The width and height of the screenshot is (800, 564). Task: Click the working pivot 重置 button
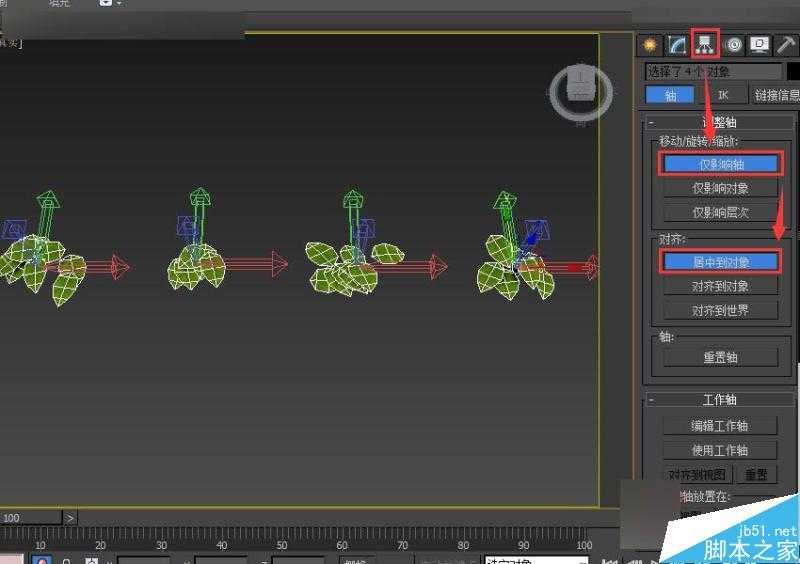(757, 475)
